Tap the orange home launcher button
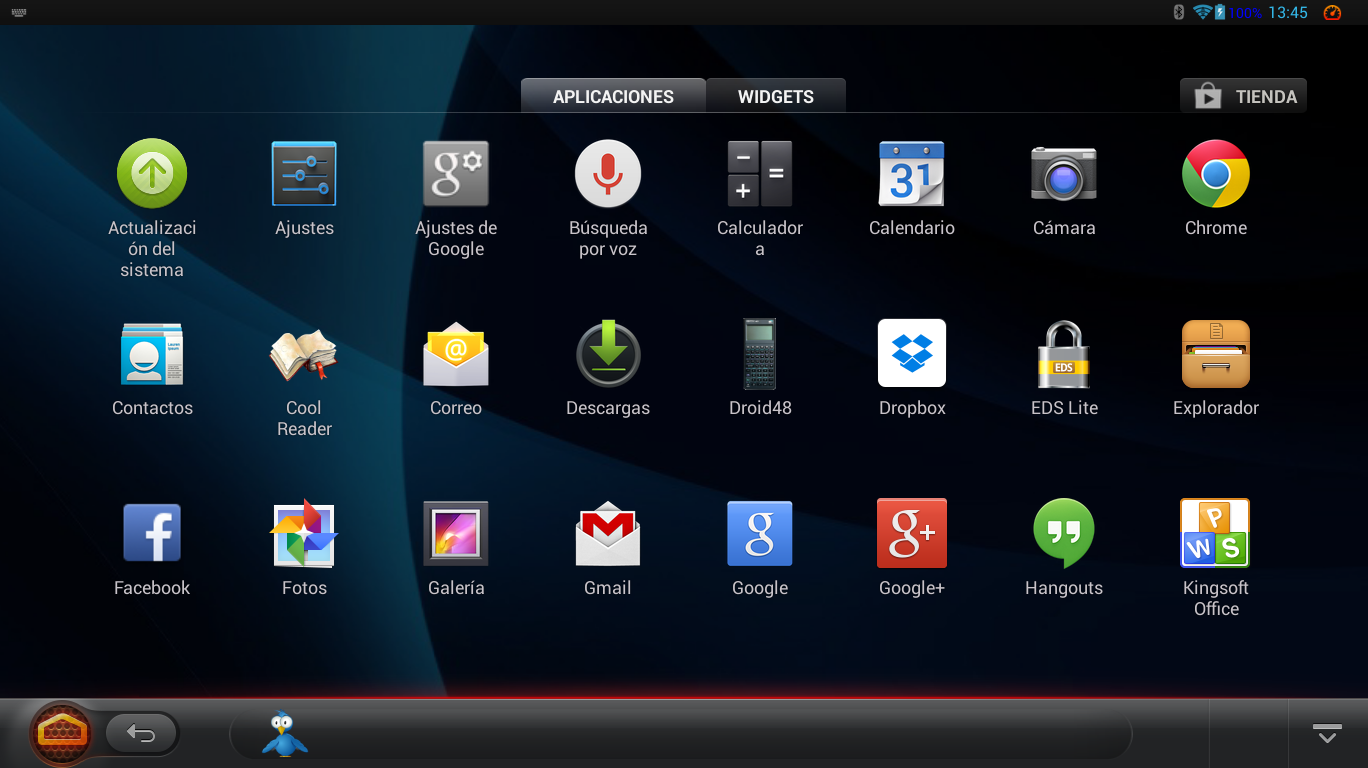 click(62, 734)
